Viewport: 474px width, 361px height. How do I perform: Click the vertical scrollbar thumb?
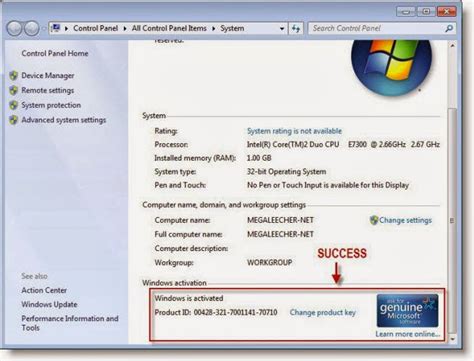click(x=452, y=220)
